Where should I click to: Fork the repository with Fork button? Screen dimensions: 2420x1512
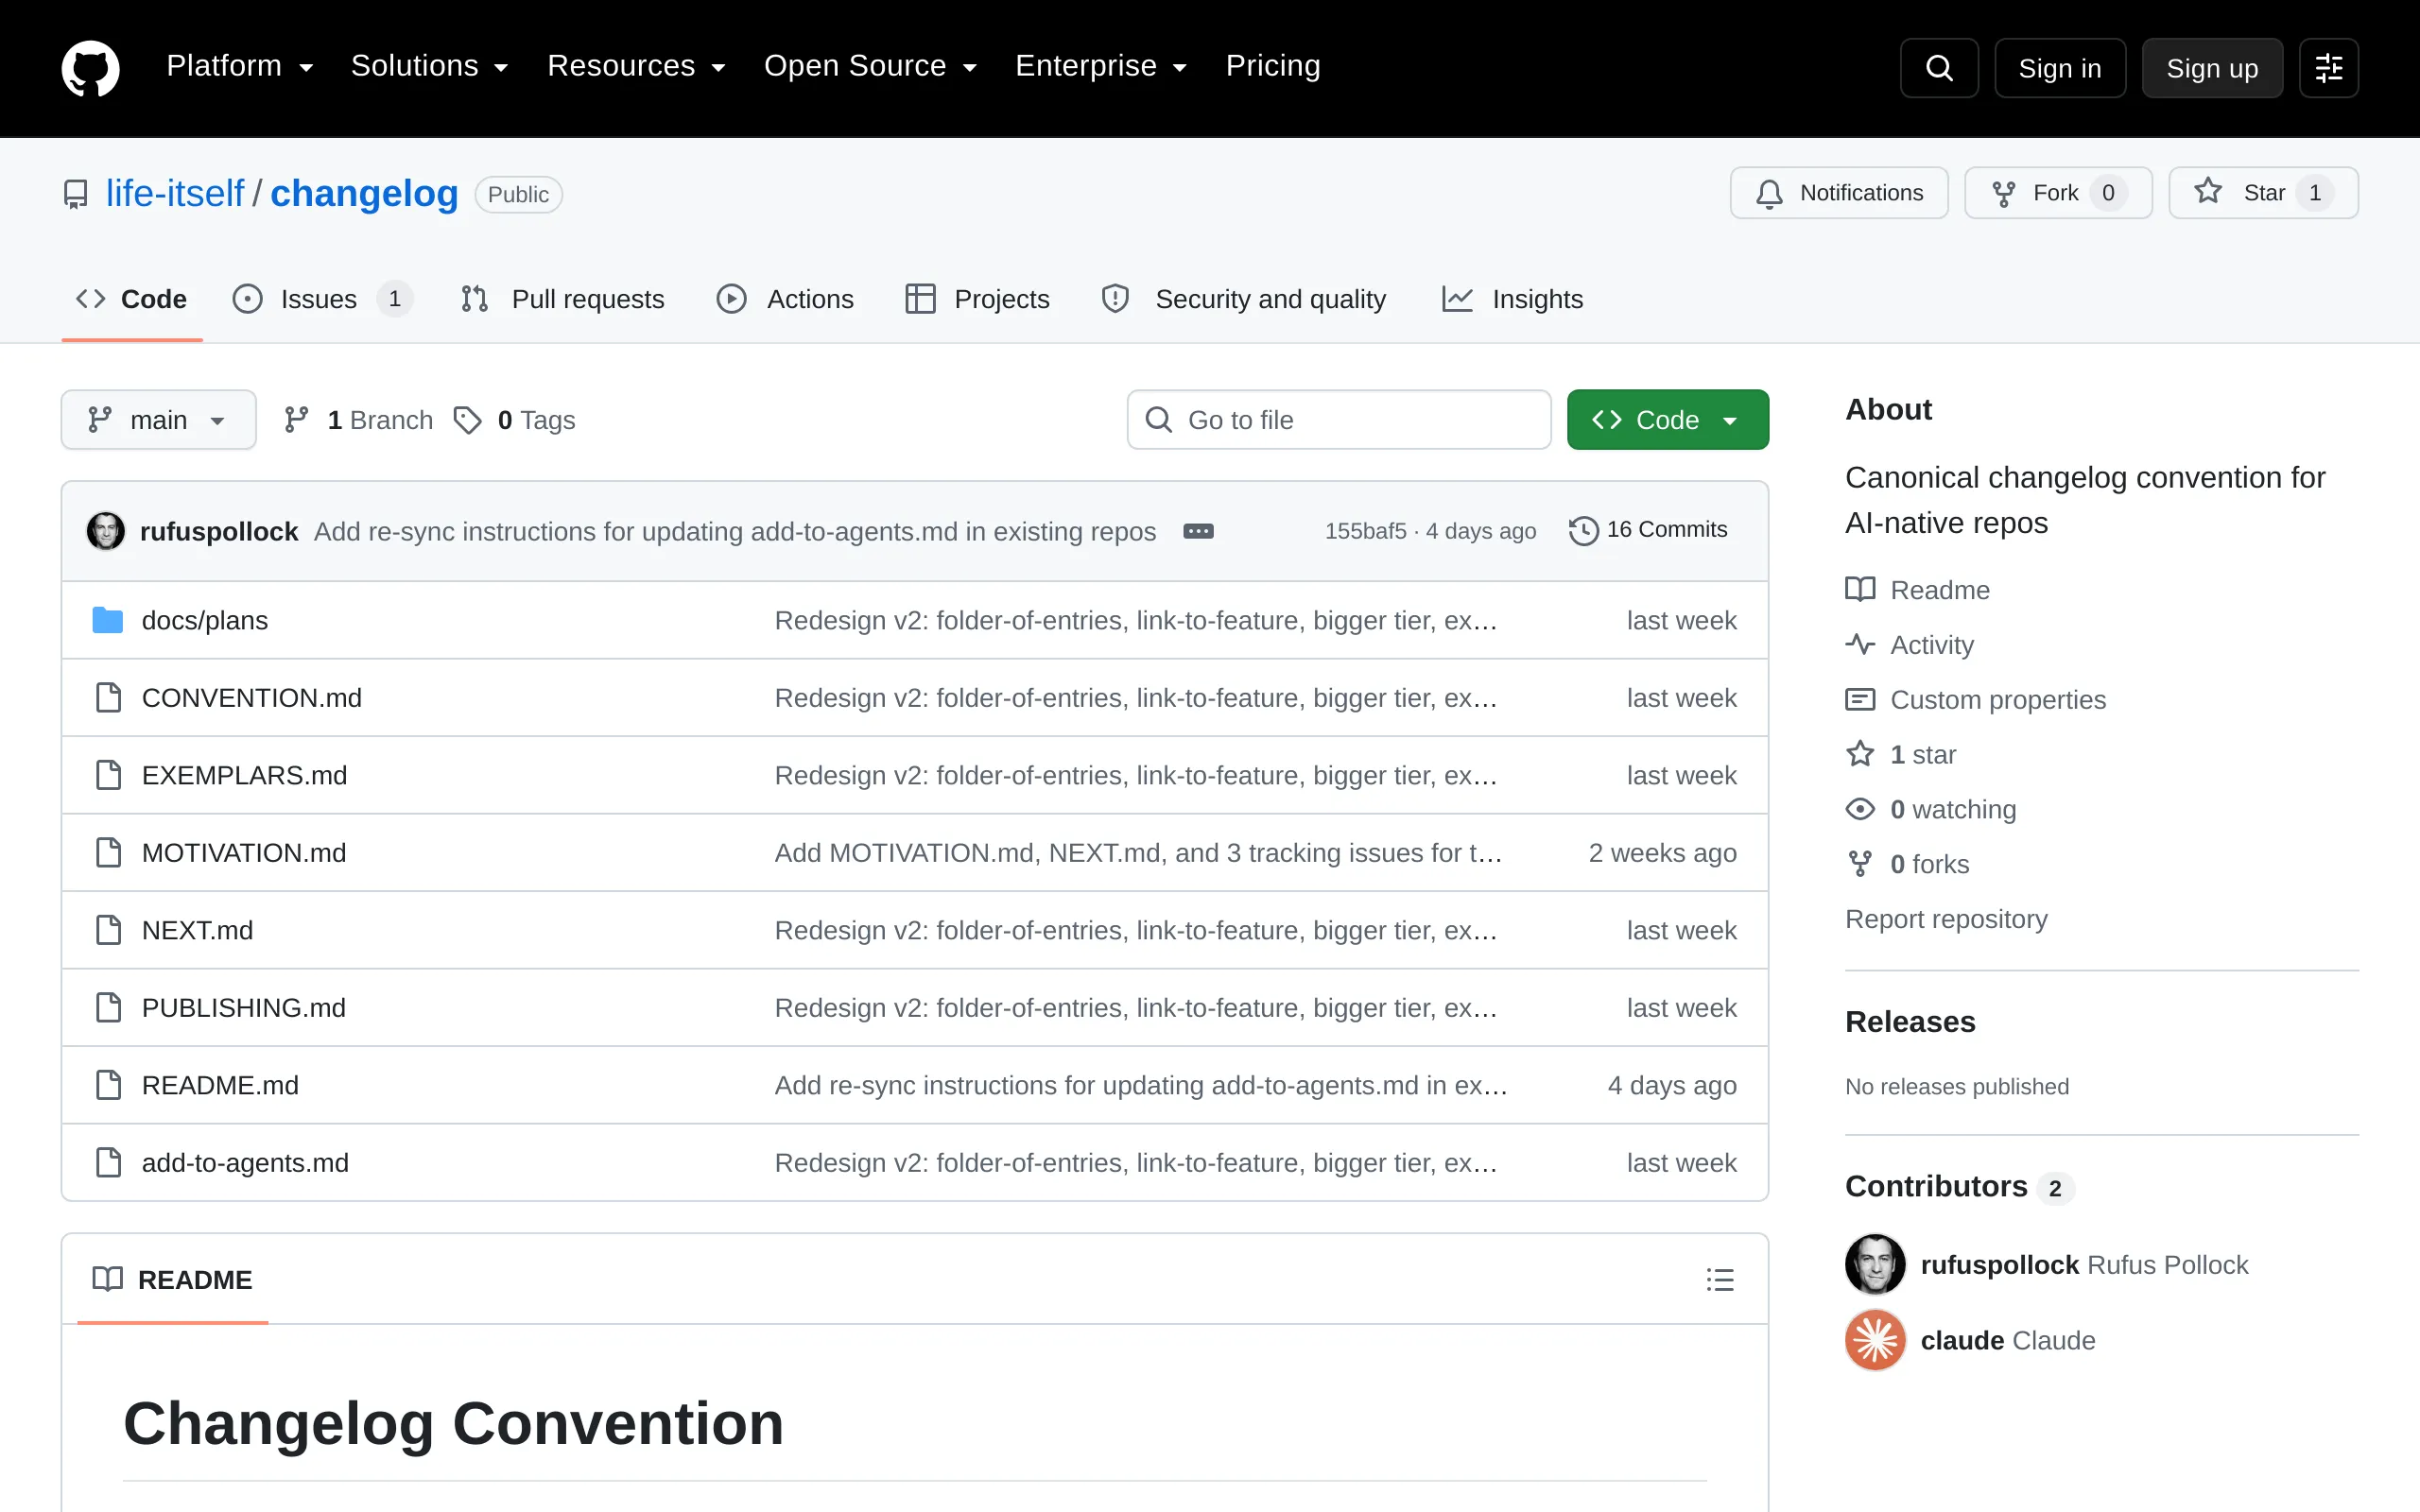[2058, 193]
